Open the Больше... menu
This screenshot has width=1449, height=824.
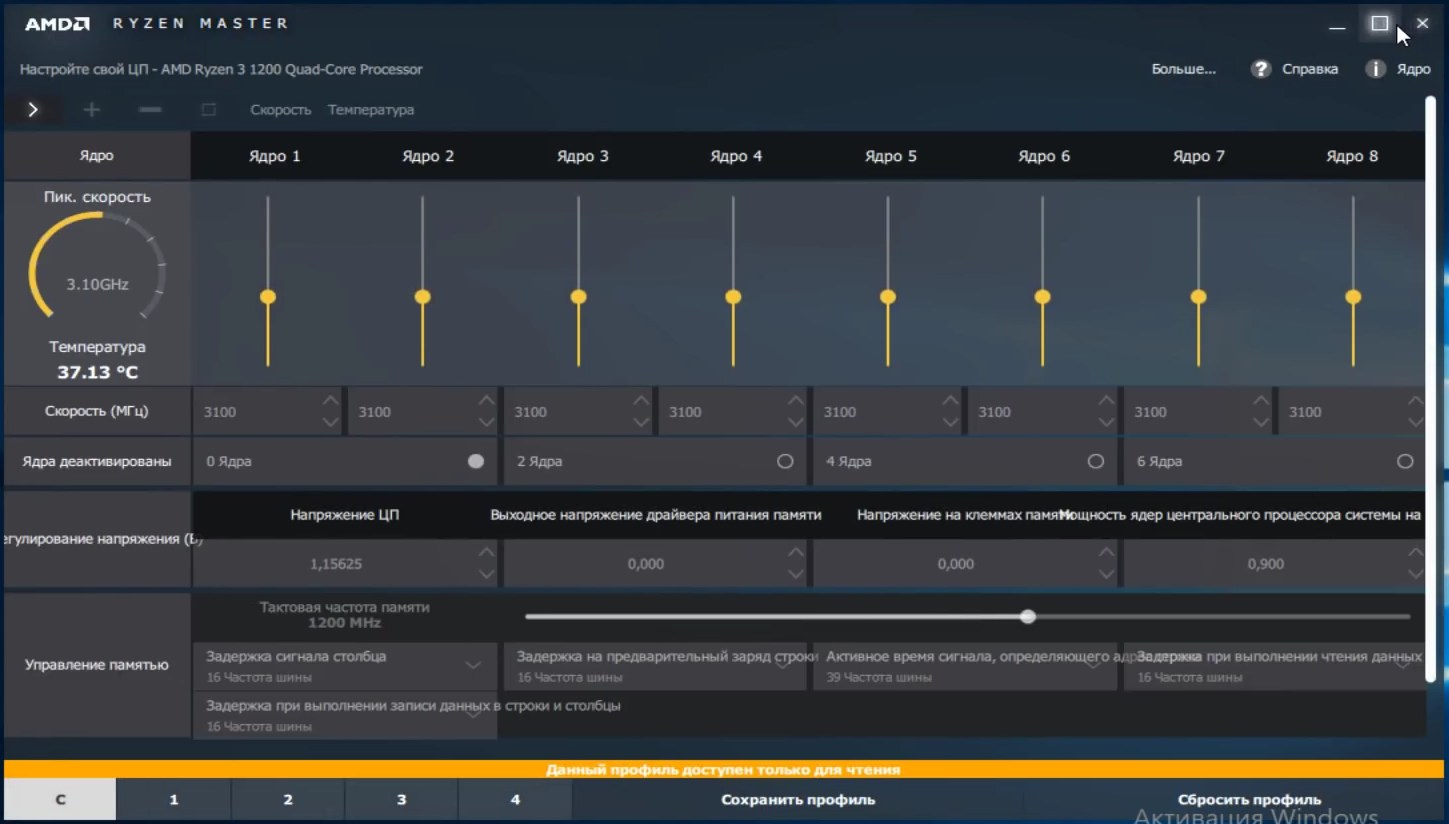(x=1184, y=69)
